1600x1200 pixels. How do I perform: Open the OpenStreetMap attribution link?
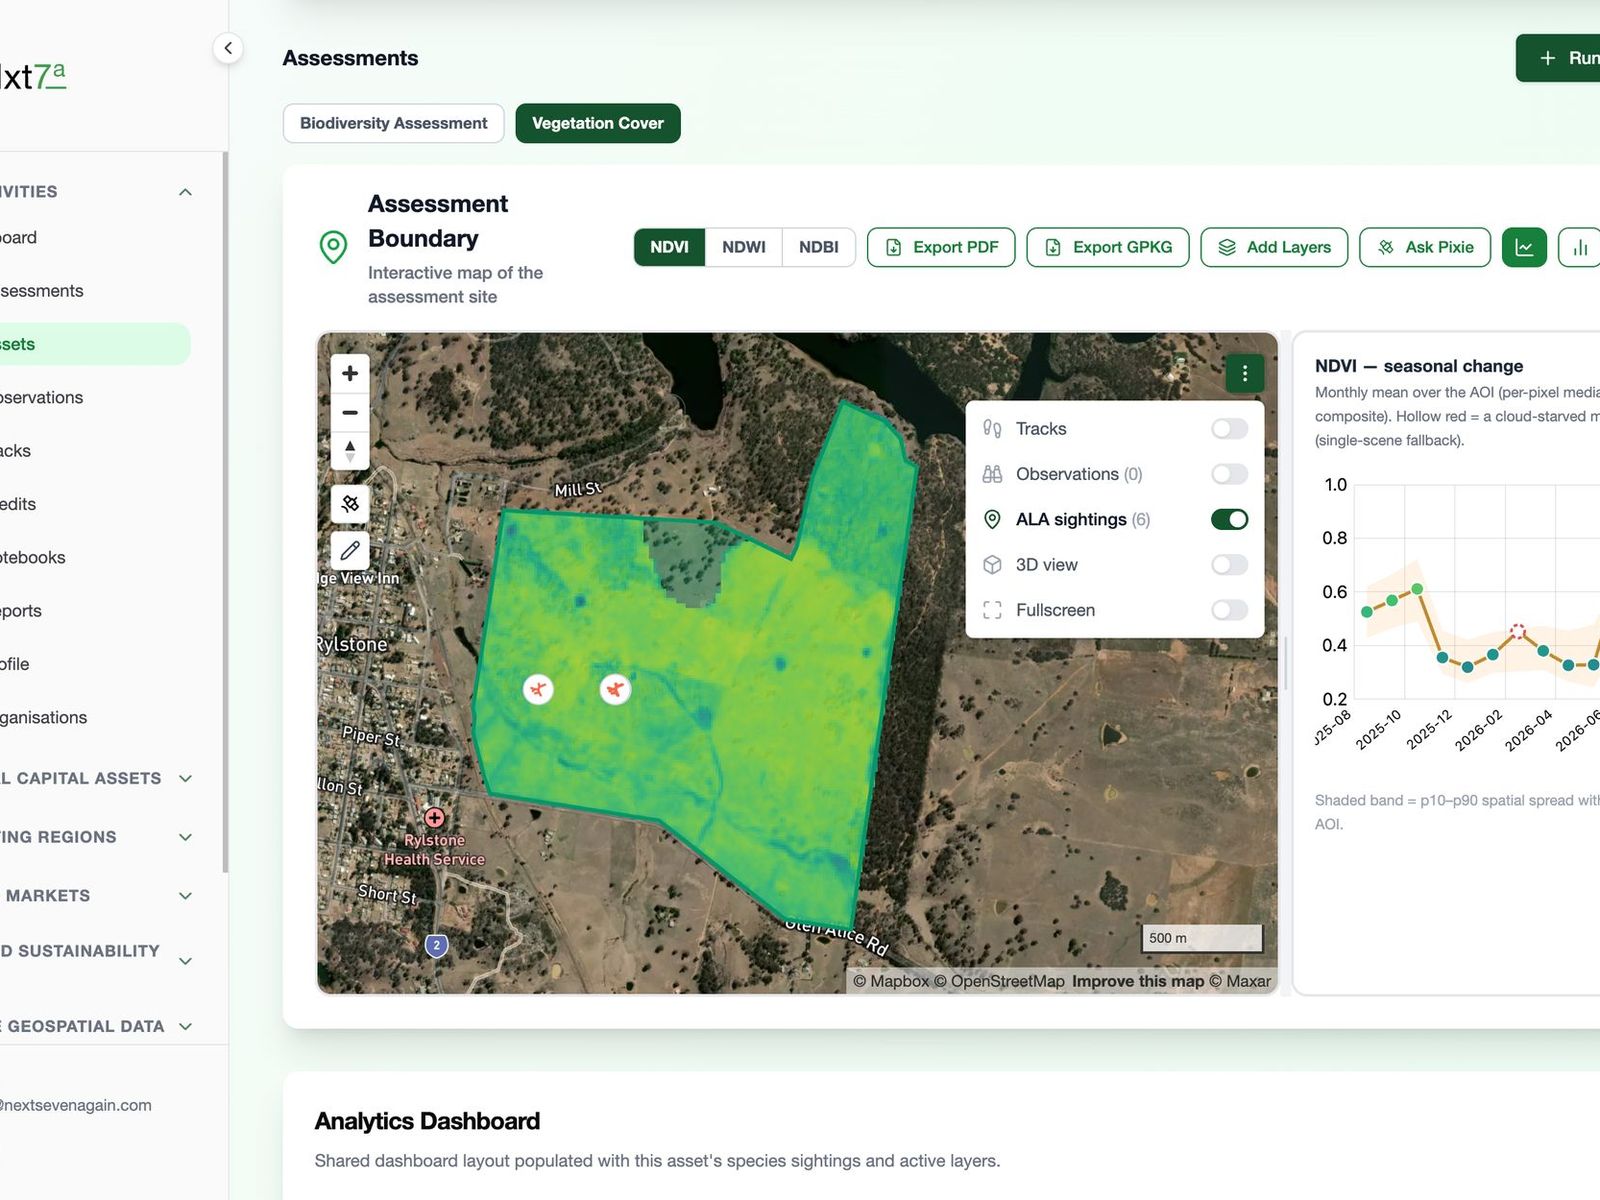tap(999, 981)
